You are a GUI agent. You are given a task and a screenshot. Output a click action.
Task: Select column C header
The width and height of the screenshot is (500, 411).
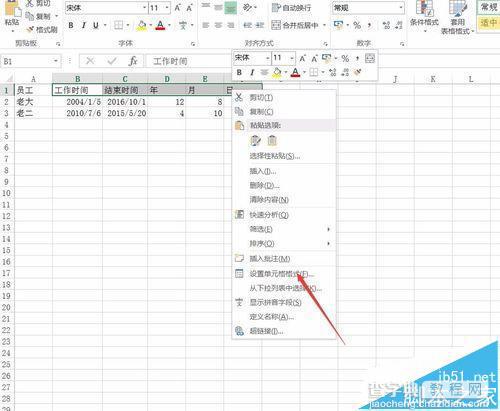[x=125, y=79]
